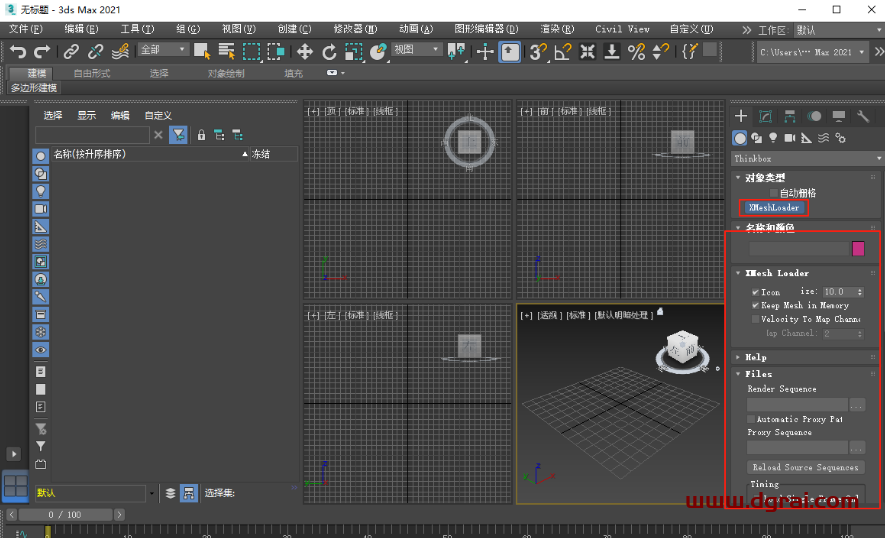Viewport: 885px width, 538px height.
Task: Browse for Render Sequence file
Action: coord(857,405)
